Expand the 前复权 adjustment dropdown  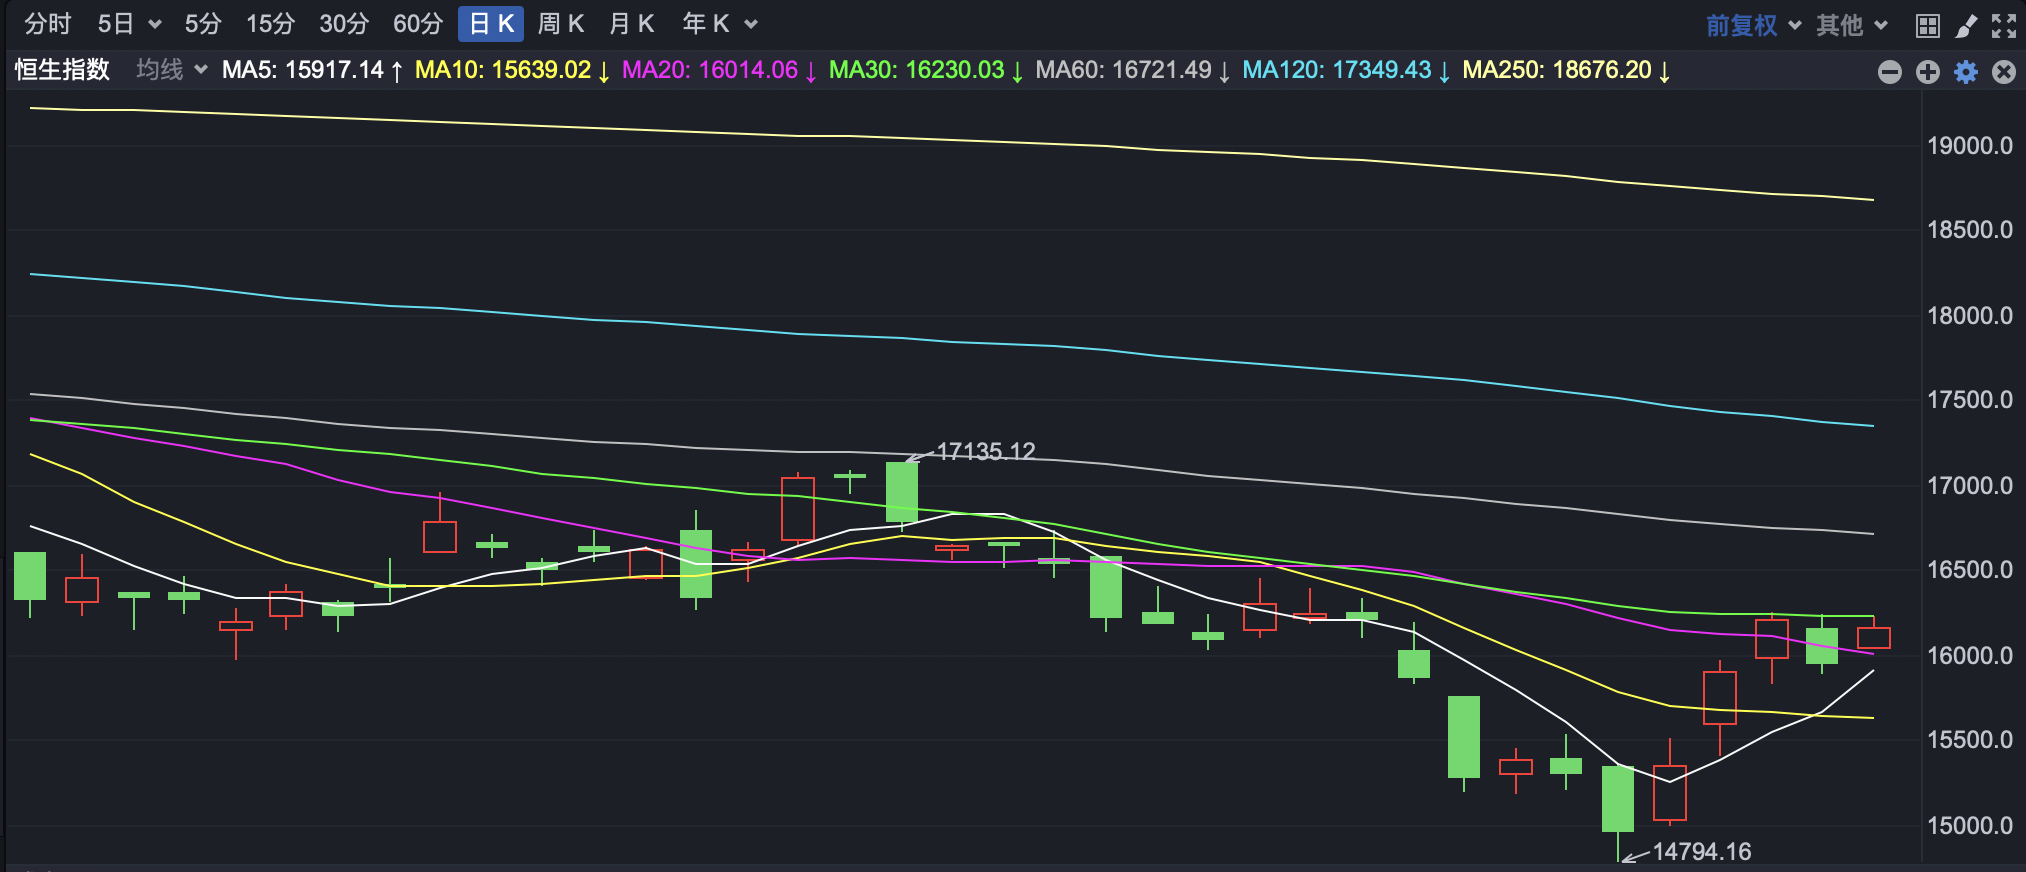pyautogui.click(x=1753, y=25)
